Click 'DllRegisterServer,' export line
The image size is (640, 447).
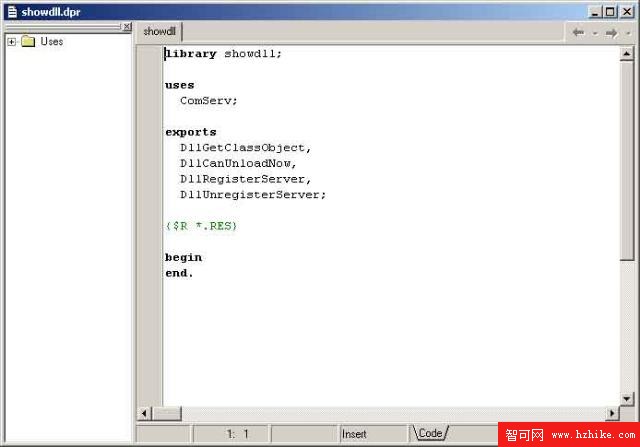pyautogui.click(x=245, y=179)
